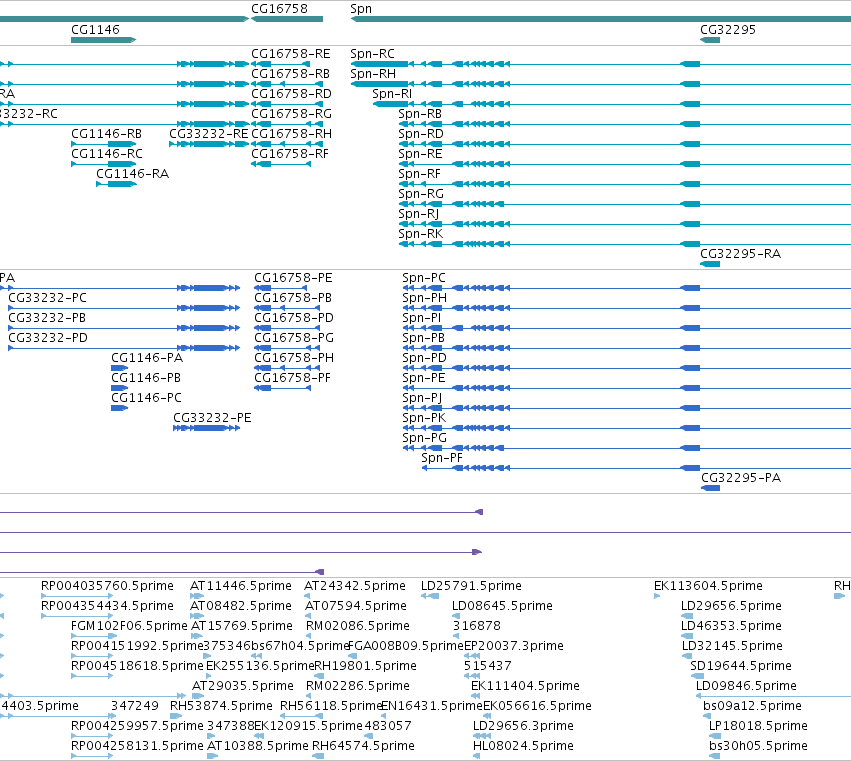Select protein Spn-PI
This screenshot has height=761, width=851.
coord(627,328)
